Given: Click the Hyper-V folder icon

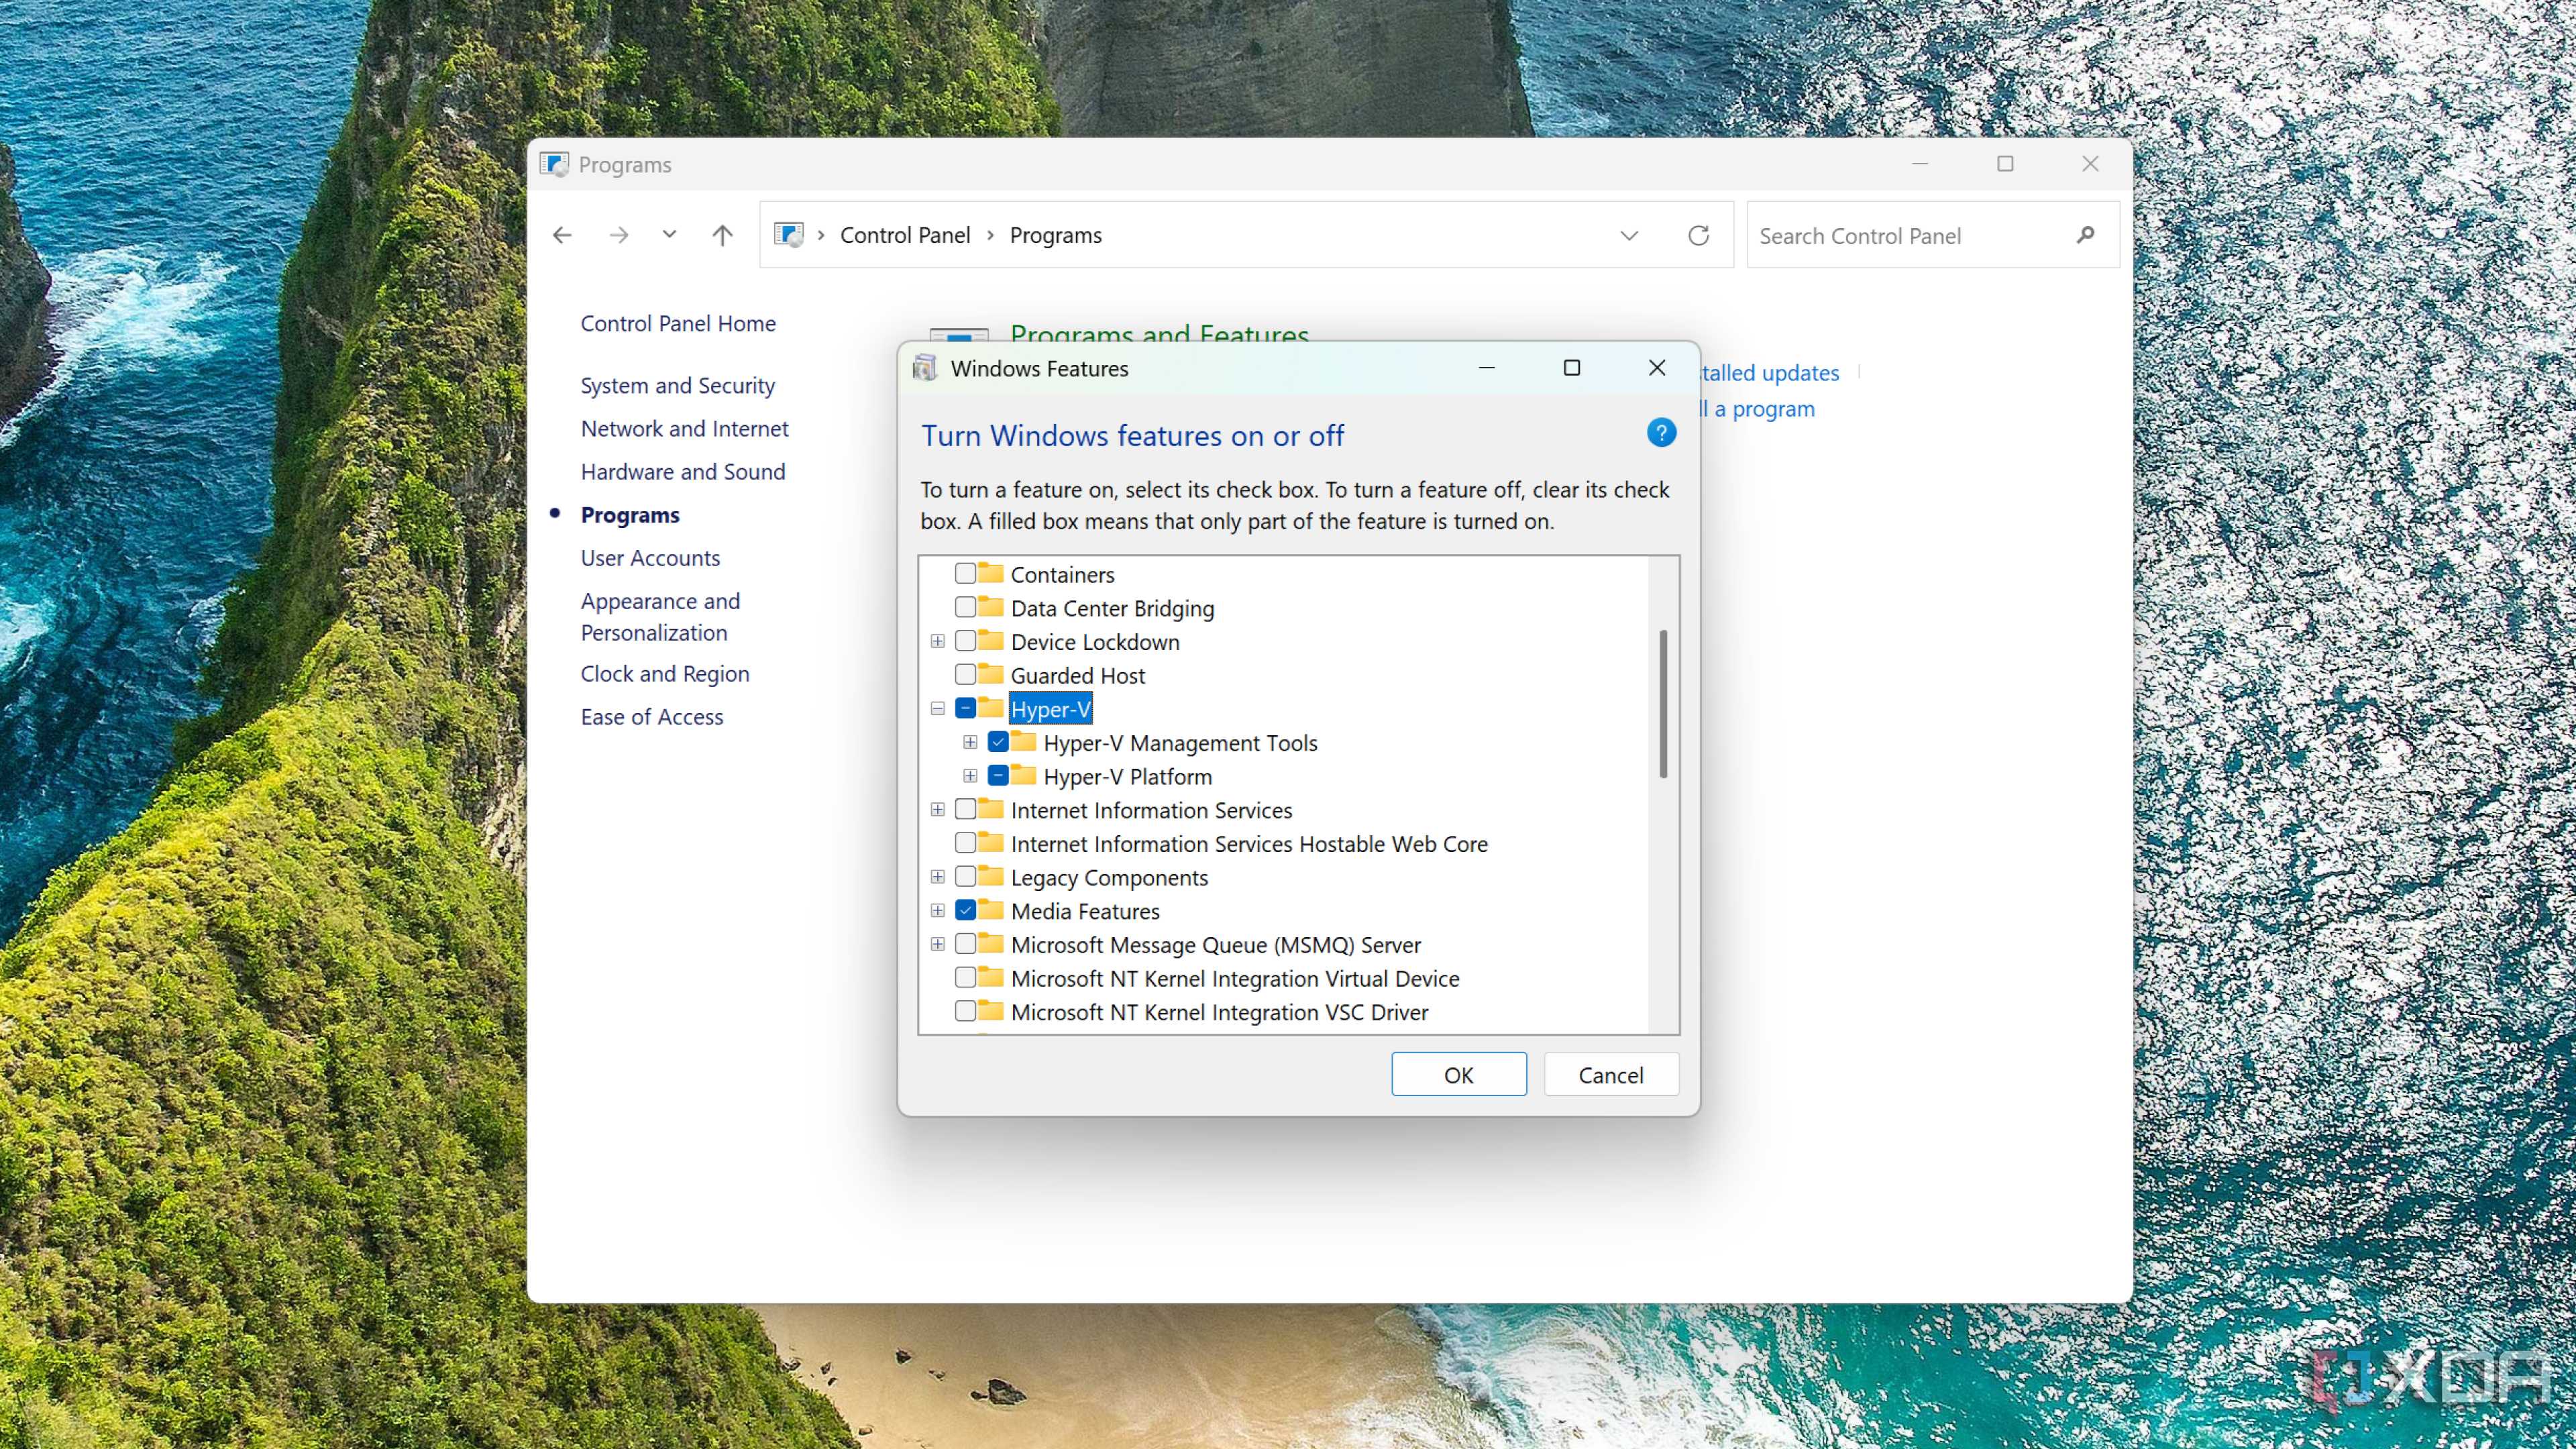Looking at the screenshot, I should [x=990, y=708].
